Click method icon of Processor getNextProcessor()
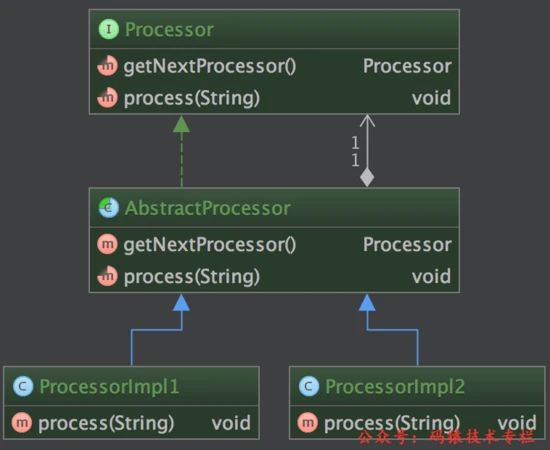 click(x=107, y=66)
